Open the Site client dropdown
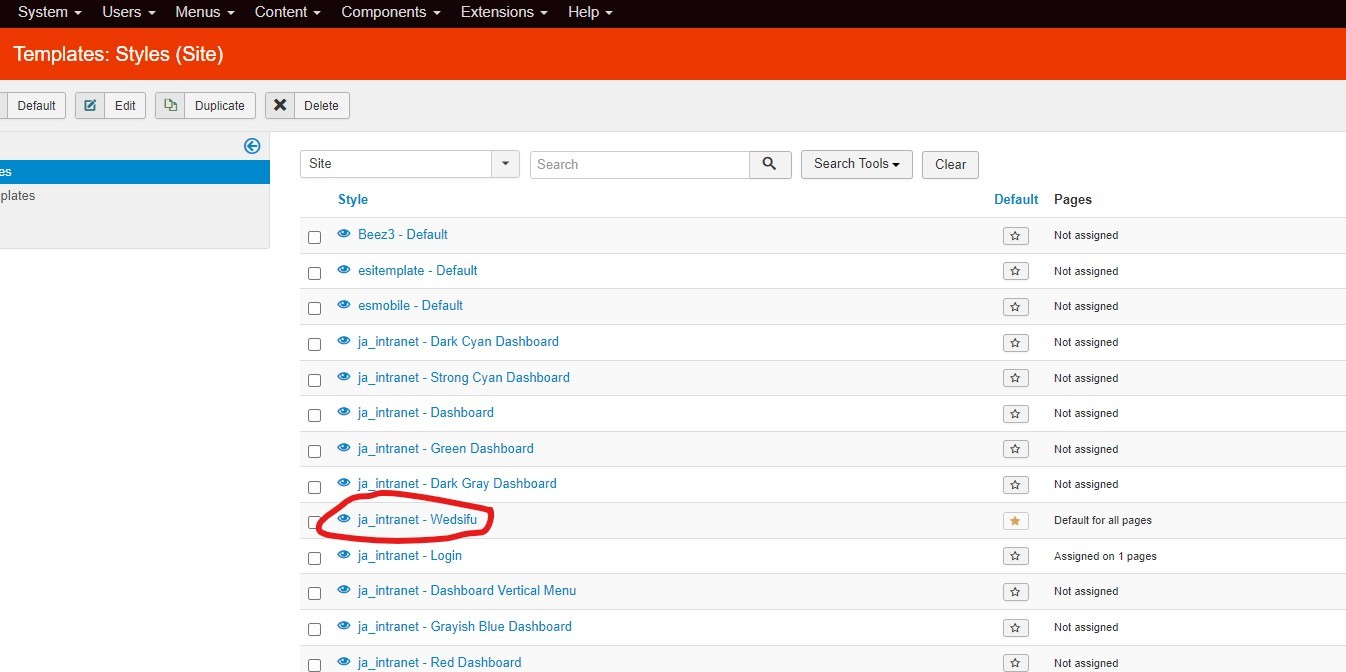The image size is (1346, 672). coord(409,164)
